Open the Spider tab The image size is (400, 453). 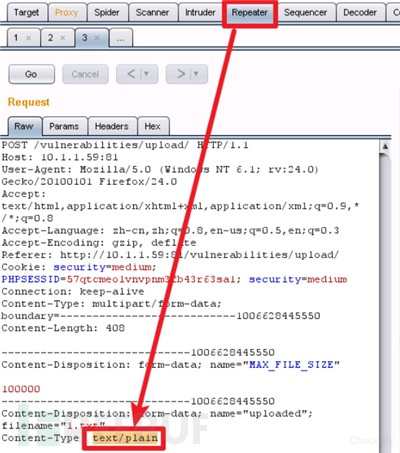107,13
